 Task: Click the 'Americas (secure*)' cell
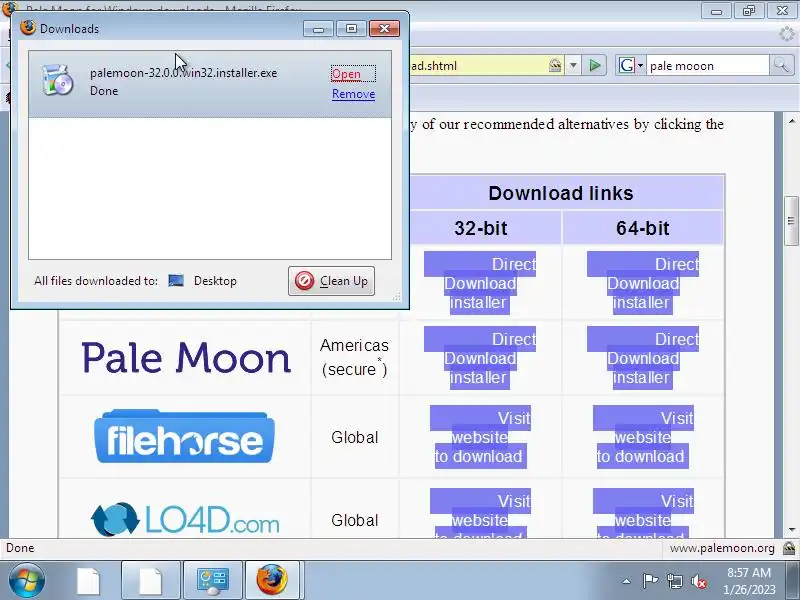[355, 357]
